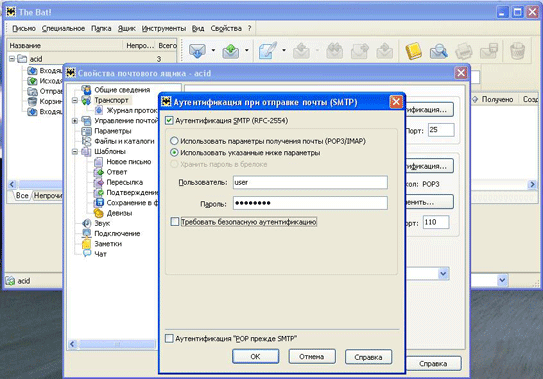Toggle Аутентификация SMTP (RFC-2554) checkbox
The height and width of the screenshot is (379, 543).
169,121
